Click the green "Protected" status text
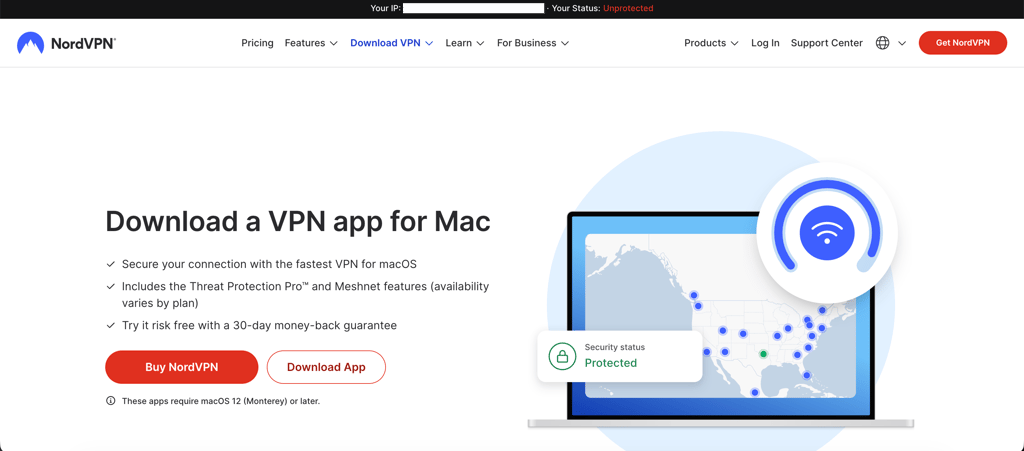 [611, 363]
